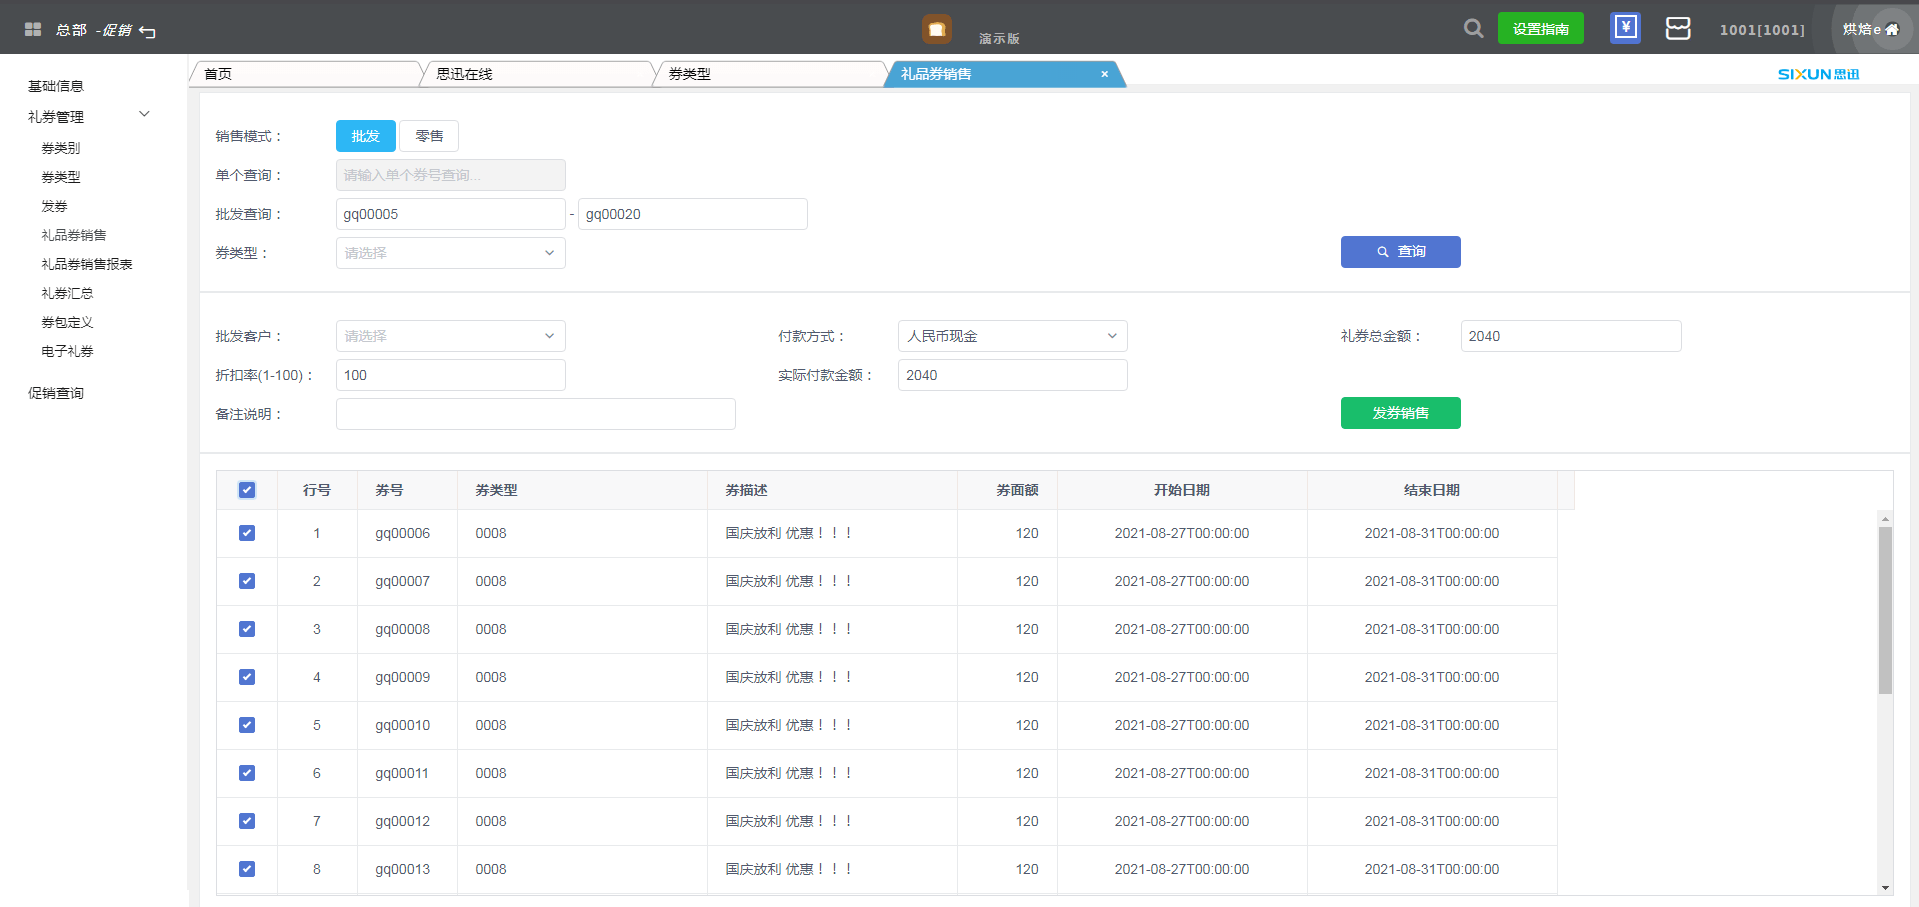Click the 实际付款金额 field

pos(1013,375)
